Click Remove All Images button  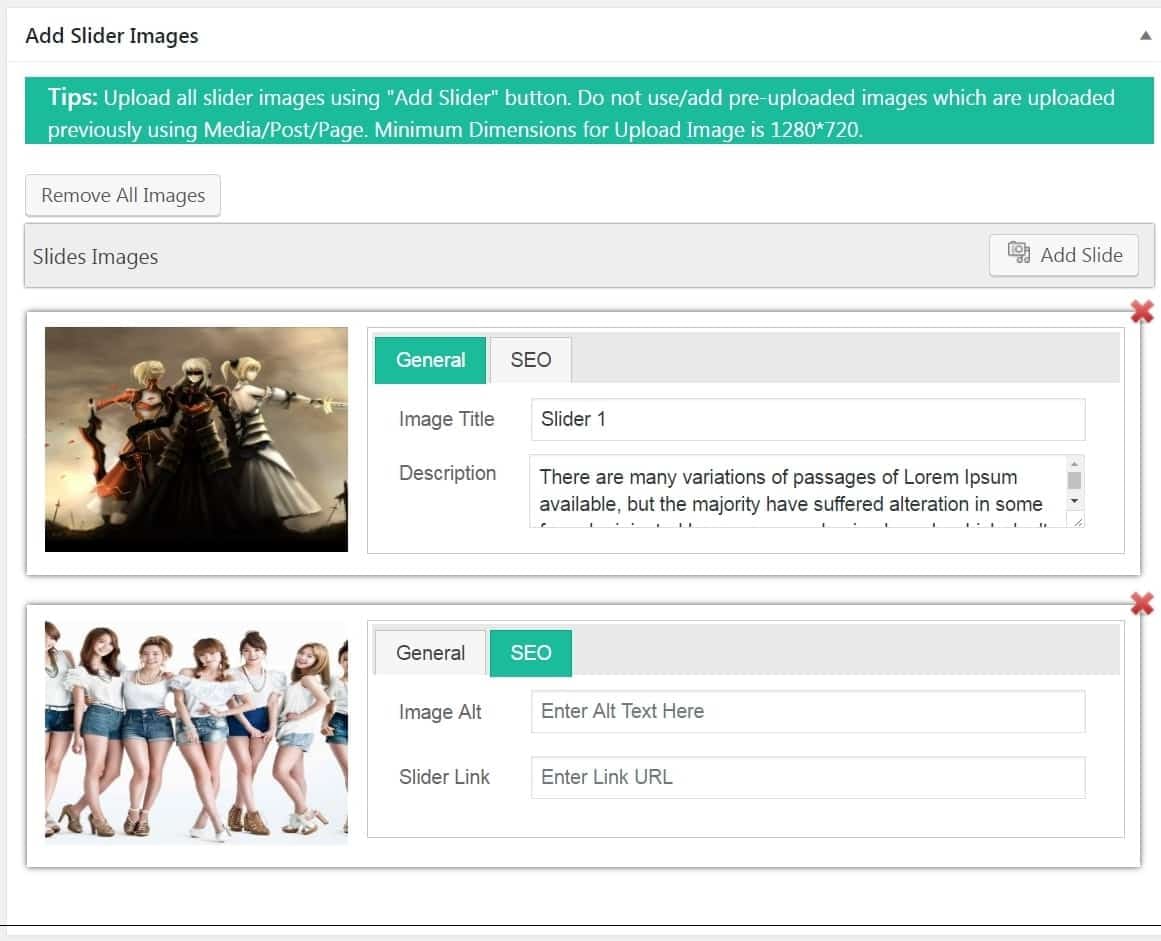(x=123, y=195)
